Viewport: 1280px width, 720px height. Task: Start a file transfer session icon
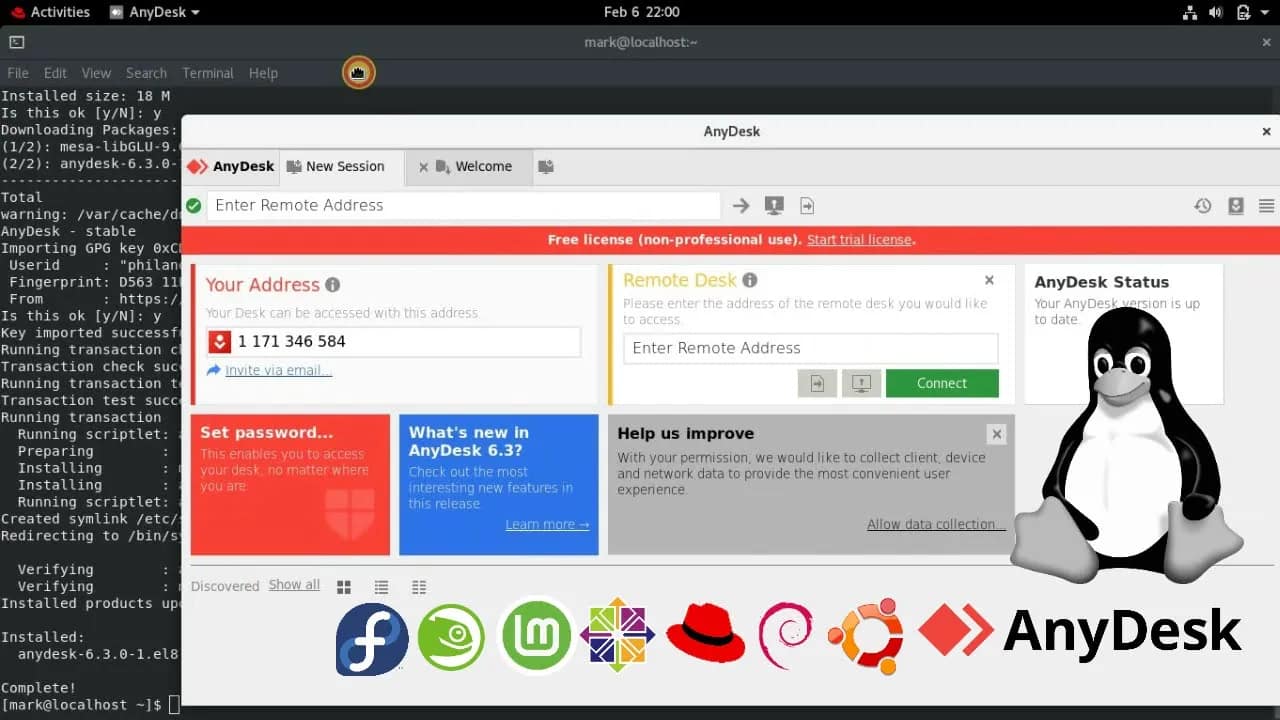pyautogui.click(x=806, y=205)
